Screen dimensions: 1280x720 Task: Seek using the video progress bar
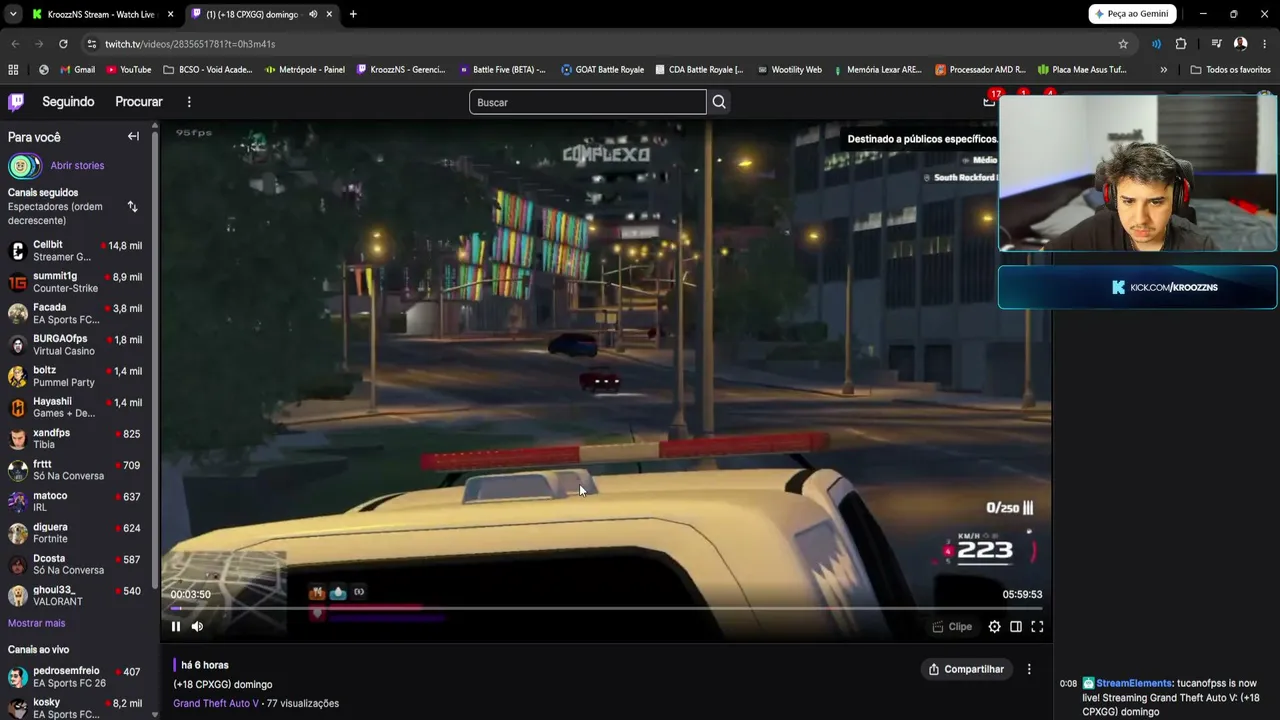[x=606, y=608]
